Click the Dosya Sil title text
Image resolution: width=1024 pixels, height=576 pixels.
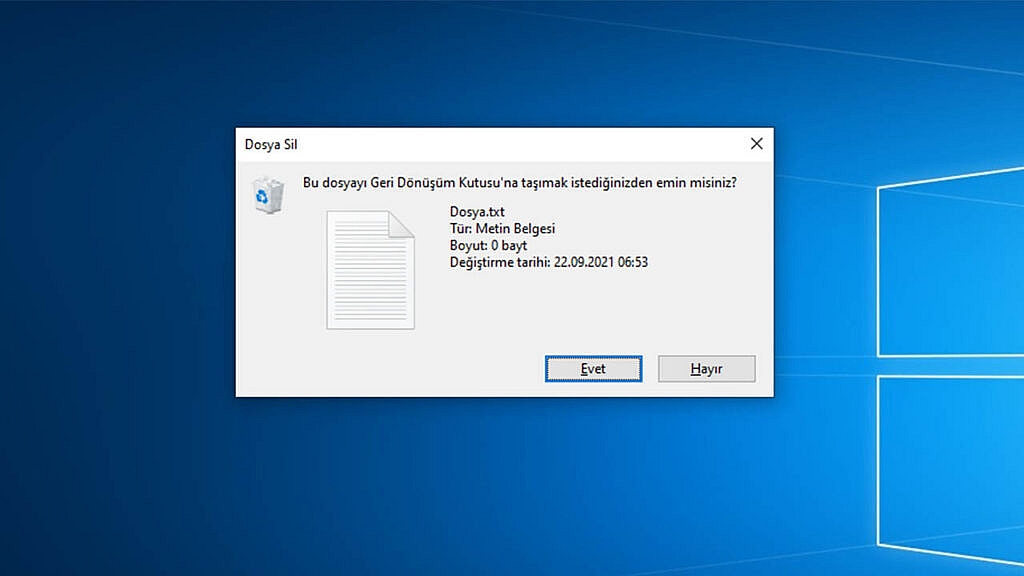click(x=271, y=144)
